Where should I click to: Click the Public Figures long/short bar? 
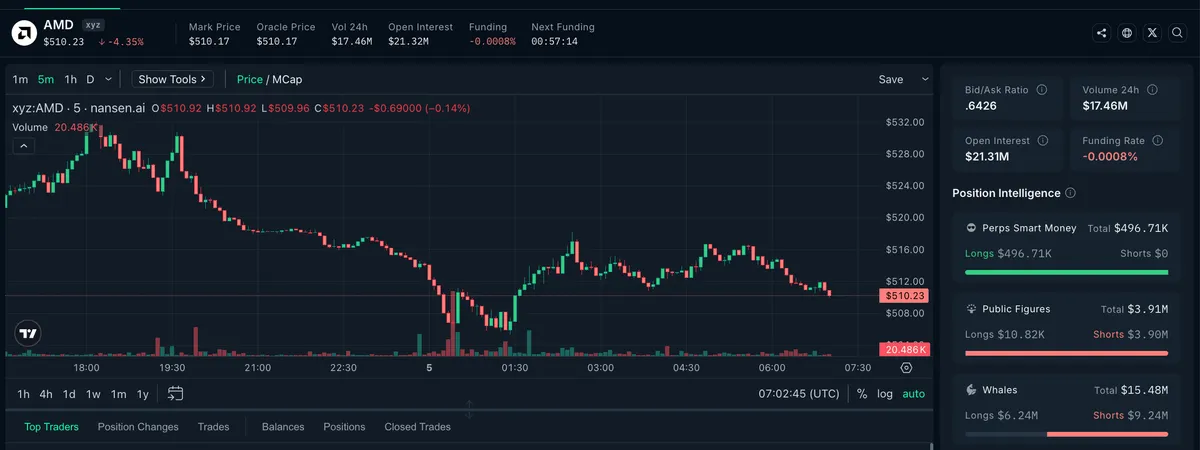coord(1066,353)
